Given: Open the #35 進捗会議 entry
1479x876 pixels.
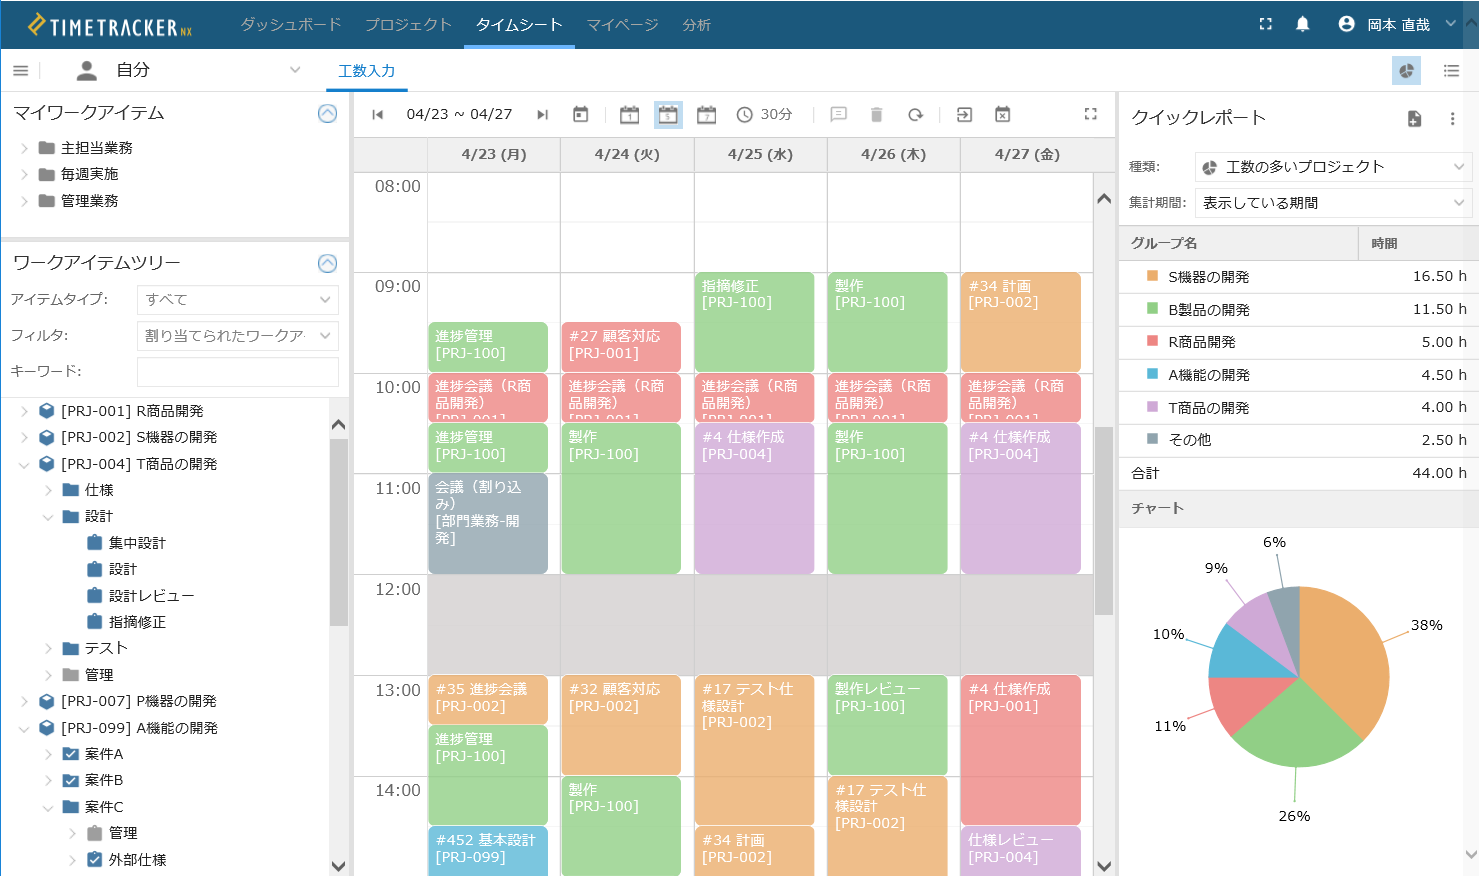Looking at the screenshot, I should coord(488,700).
